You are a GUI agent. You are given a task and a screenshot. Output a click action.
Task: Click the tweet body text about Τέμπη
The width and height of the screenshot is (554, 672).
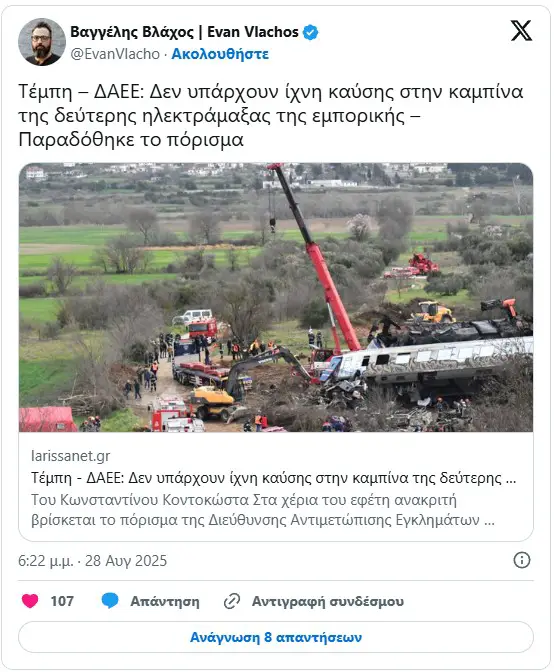click(x=271, y=116)
